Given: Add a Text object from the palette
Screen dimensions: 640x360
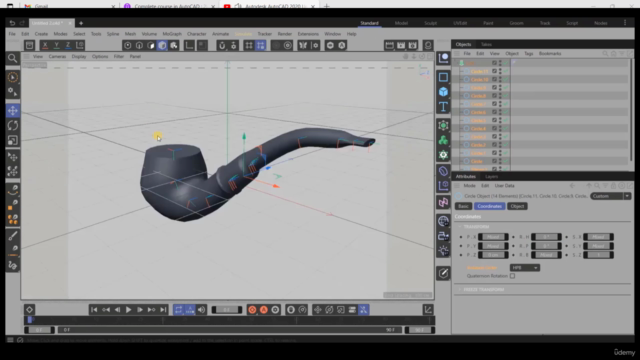Looking at the screenshot, I should [x=443, y=107].
